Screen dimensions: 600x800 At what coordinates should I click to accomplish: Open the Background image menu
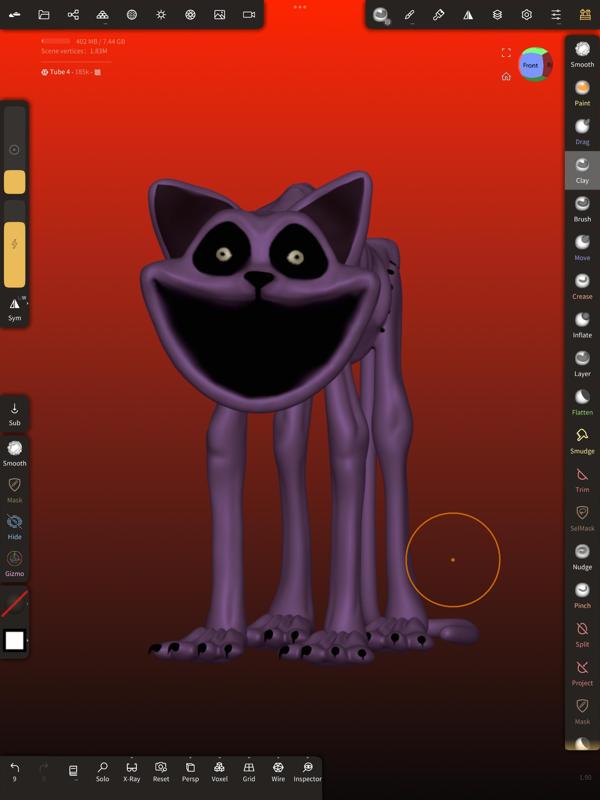tap(219, 15)
